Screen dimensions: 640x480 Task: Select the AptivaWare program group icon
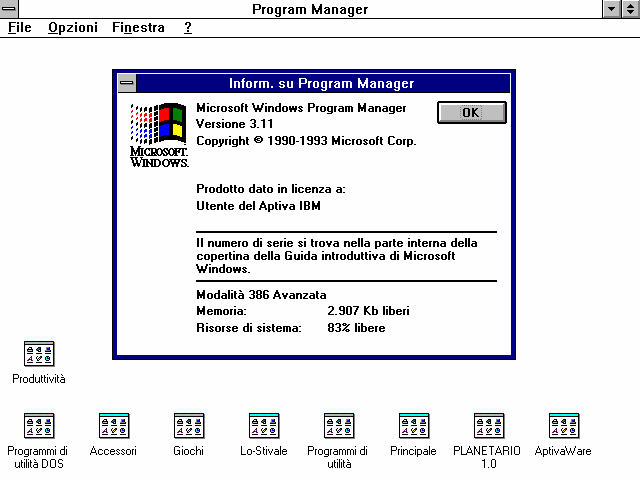564,425
